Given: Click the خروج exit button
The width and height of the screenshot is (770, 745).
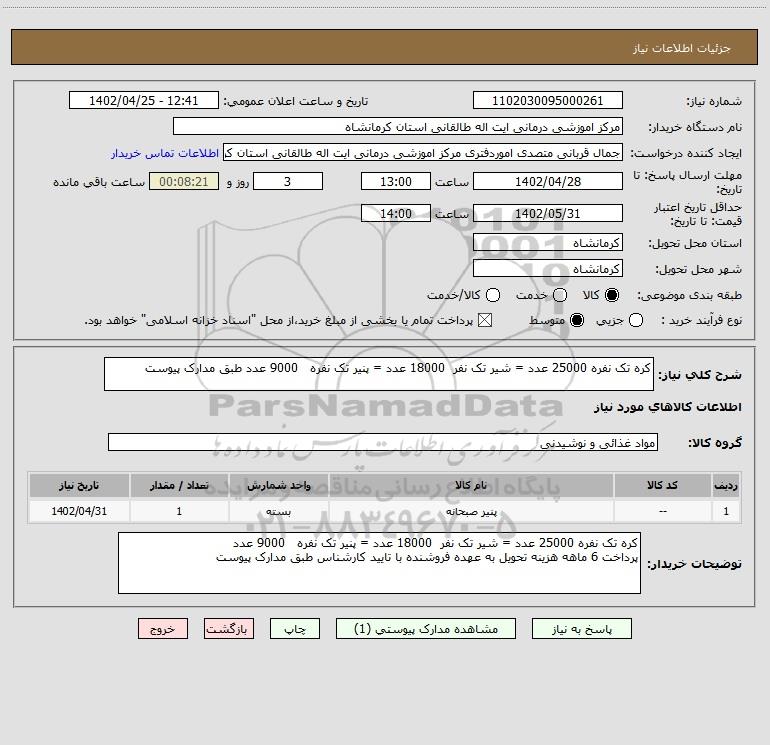Looking at the screenshot, I should (163, 629).
